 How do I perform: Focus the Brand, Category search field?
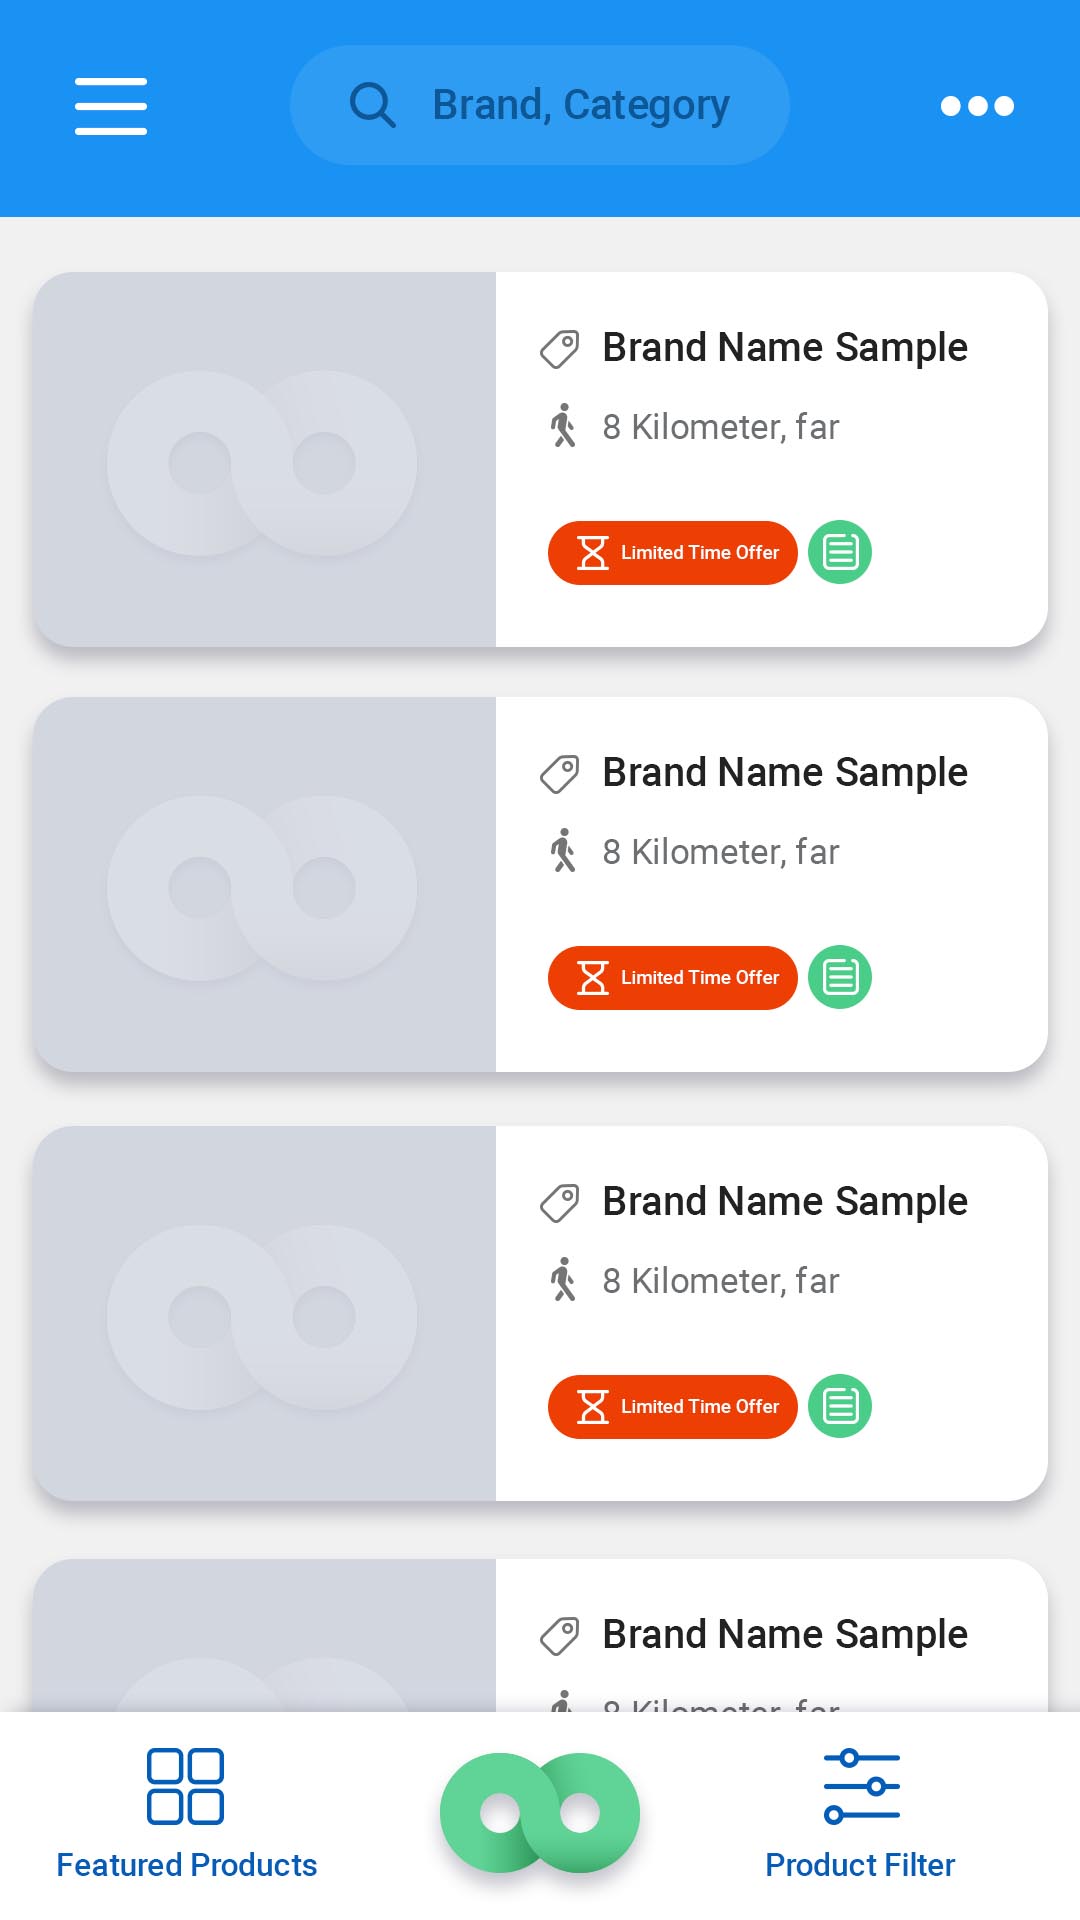tap(580, 105)
